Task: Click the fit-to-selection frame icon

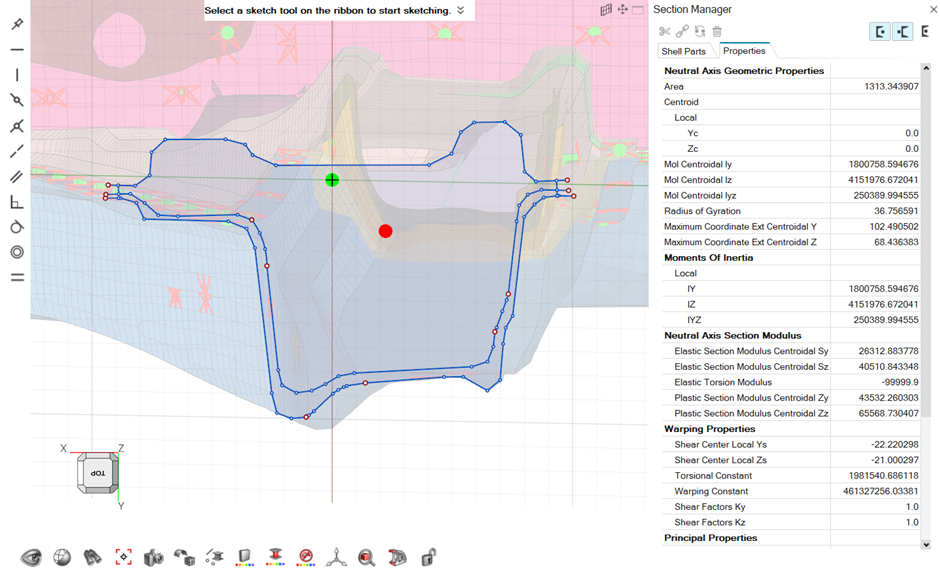Action: pyautogui.click(x=123, y=557)
